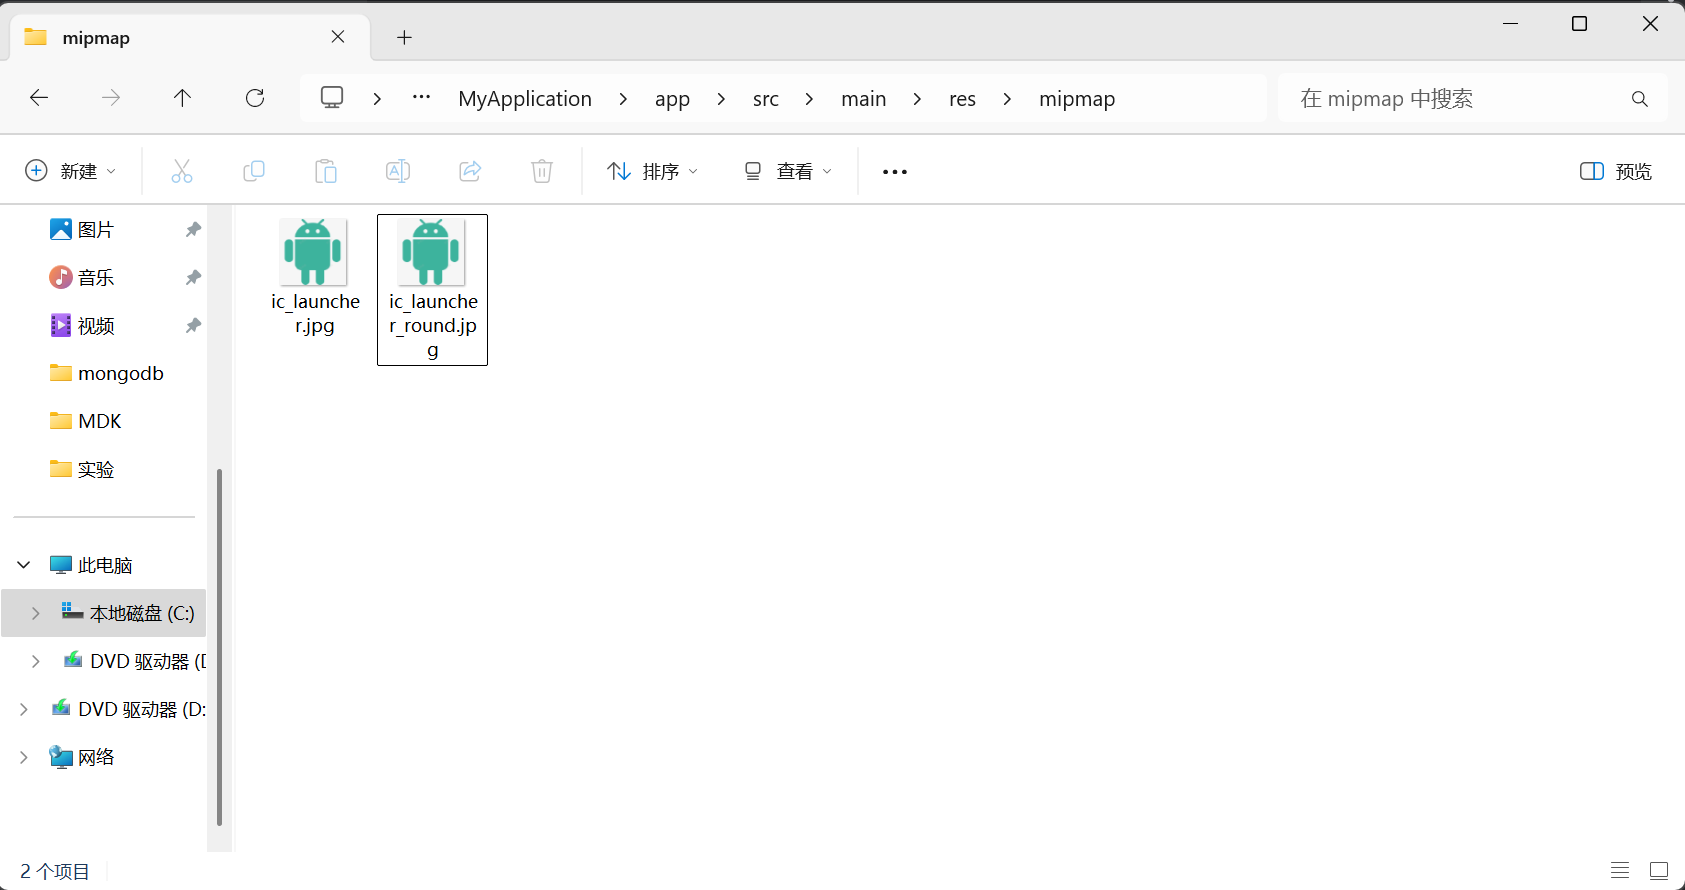
Task: Click the Delete trash can icon
Action: 542,171
